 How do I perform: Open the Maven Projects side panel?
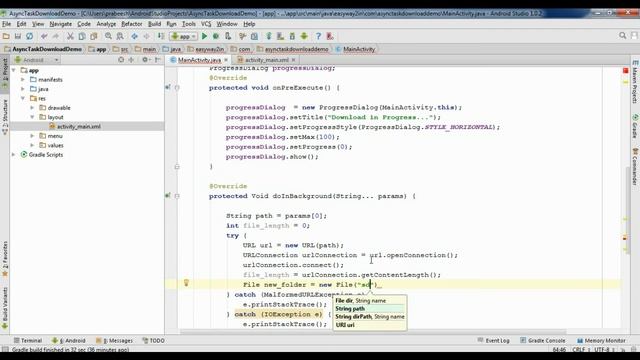(635, 82)
